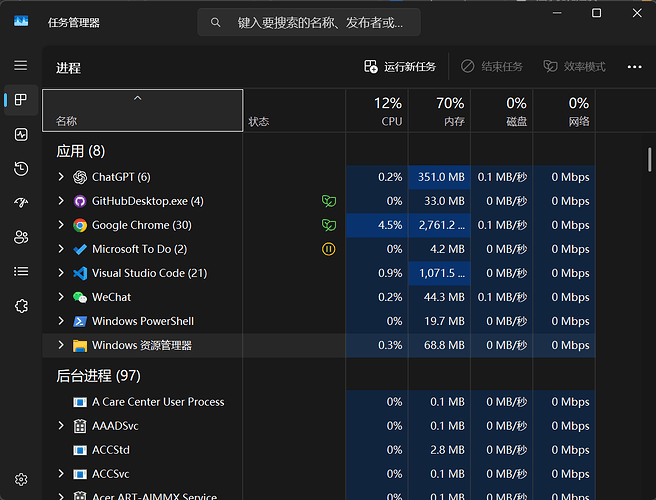Image resolution: width=656 pixels, height=500 pixels.
Task: Click Google Chrome memory value 2,761.2
Action: 441,225
